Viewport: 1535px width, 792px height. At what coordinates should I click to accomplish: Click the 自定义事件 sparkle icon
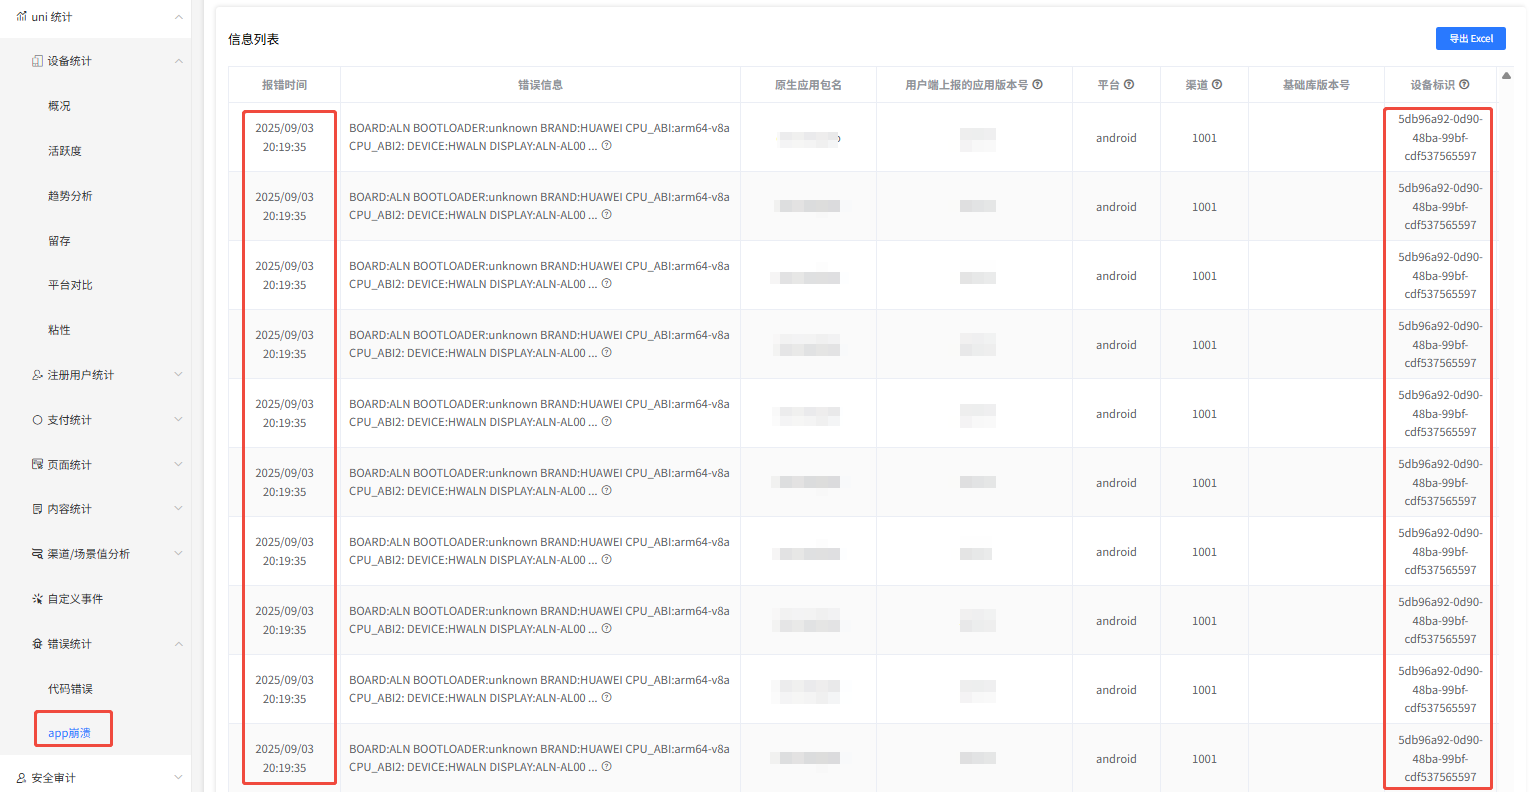coord(38,599)
